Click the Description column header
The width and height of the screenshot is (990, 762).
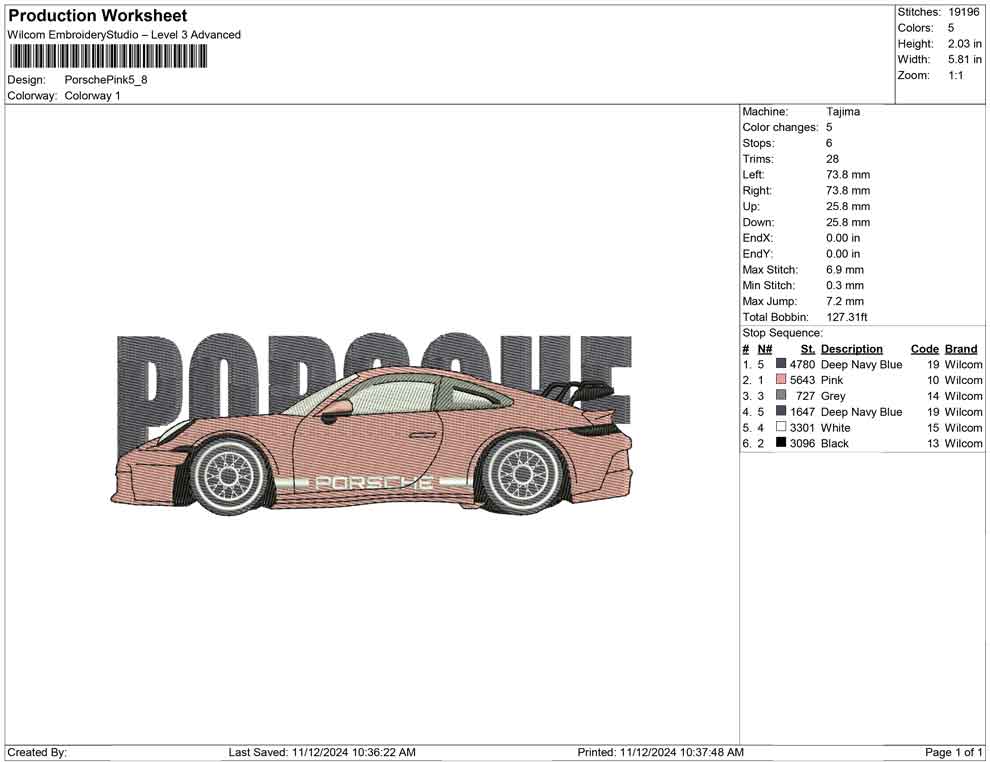click(x=851, y=348)
